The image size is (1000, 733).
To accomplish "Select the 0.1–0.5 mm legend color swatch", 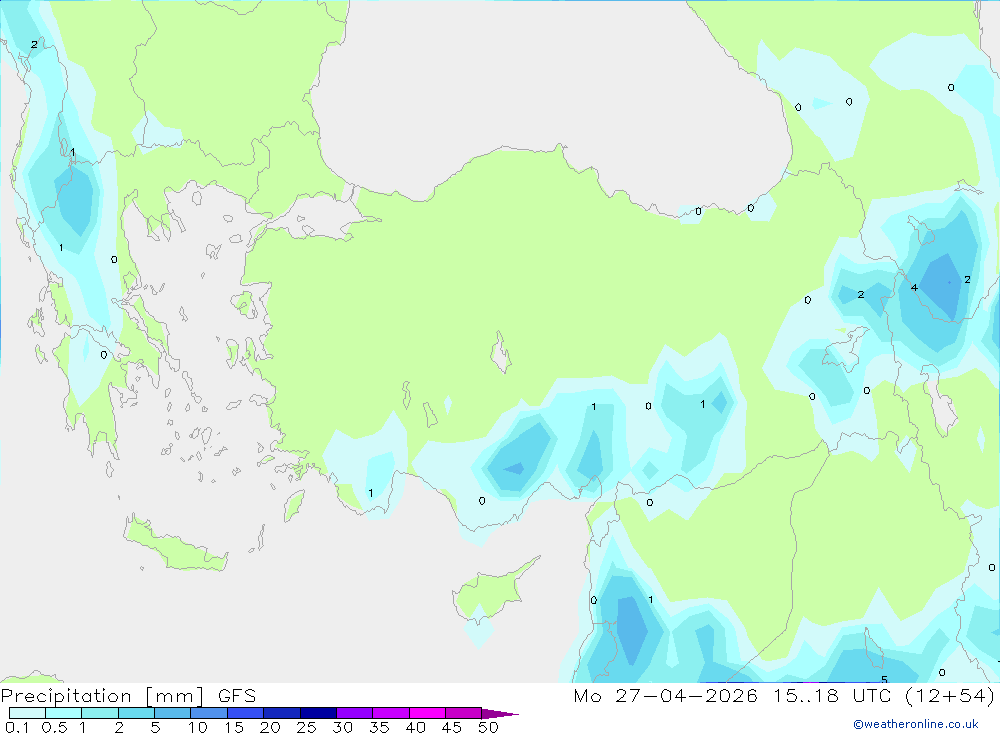I will tap(27, 713).
